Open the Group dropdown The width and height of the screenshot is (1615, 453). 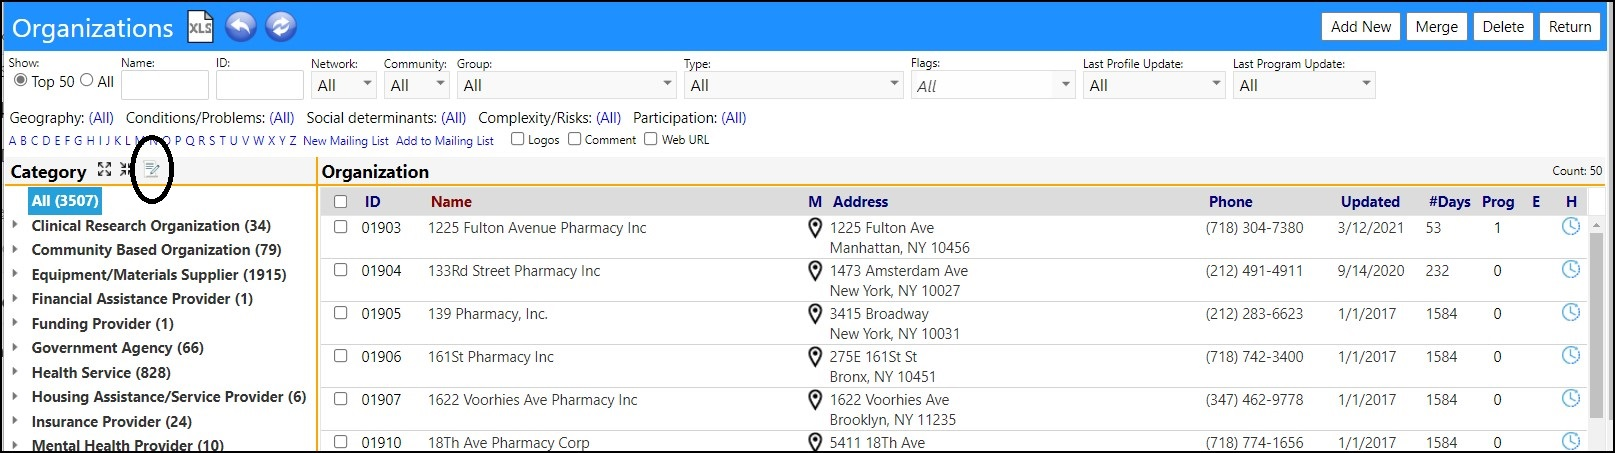[567, 85]
